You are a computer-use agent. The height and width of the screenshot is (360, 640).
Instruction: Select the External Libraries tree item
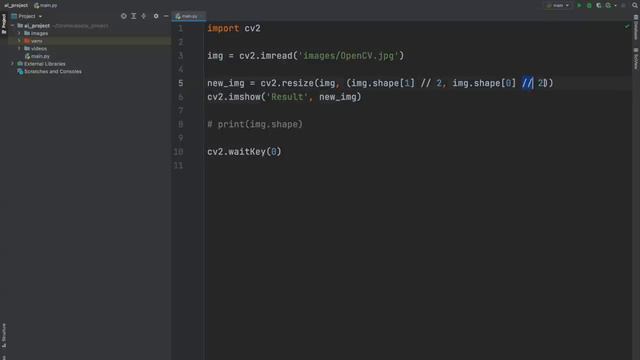click(x=41, y=64)
